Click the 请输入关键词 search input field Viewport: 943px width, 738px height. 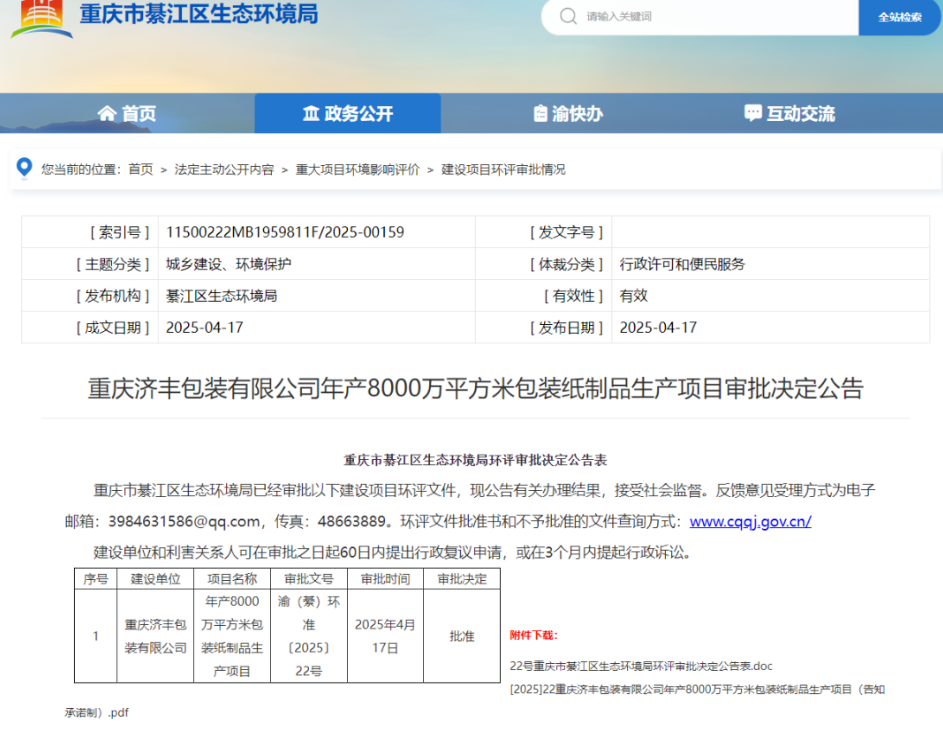click(x=690, y=17)
